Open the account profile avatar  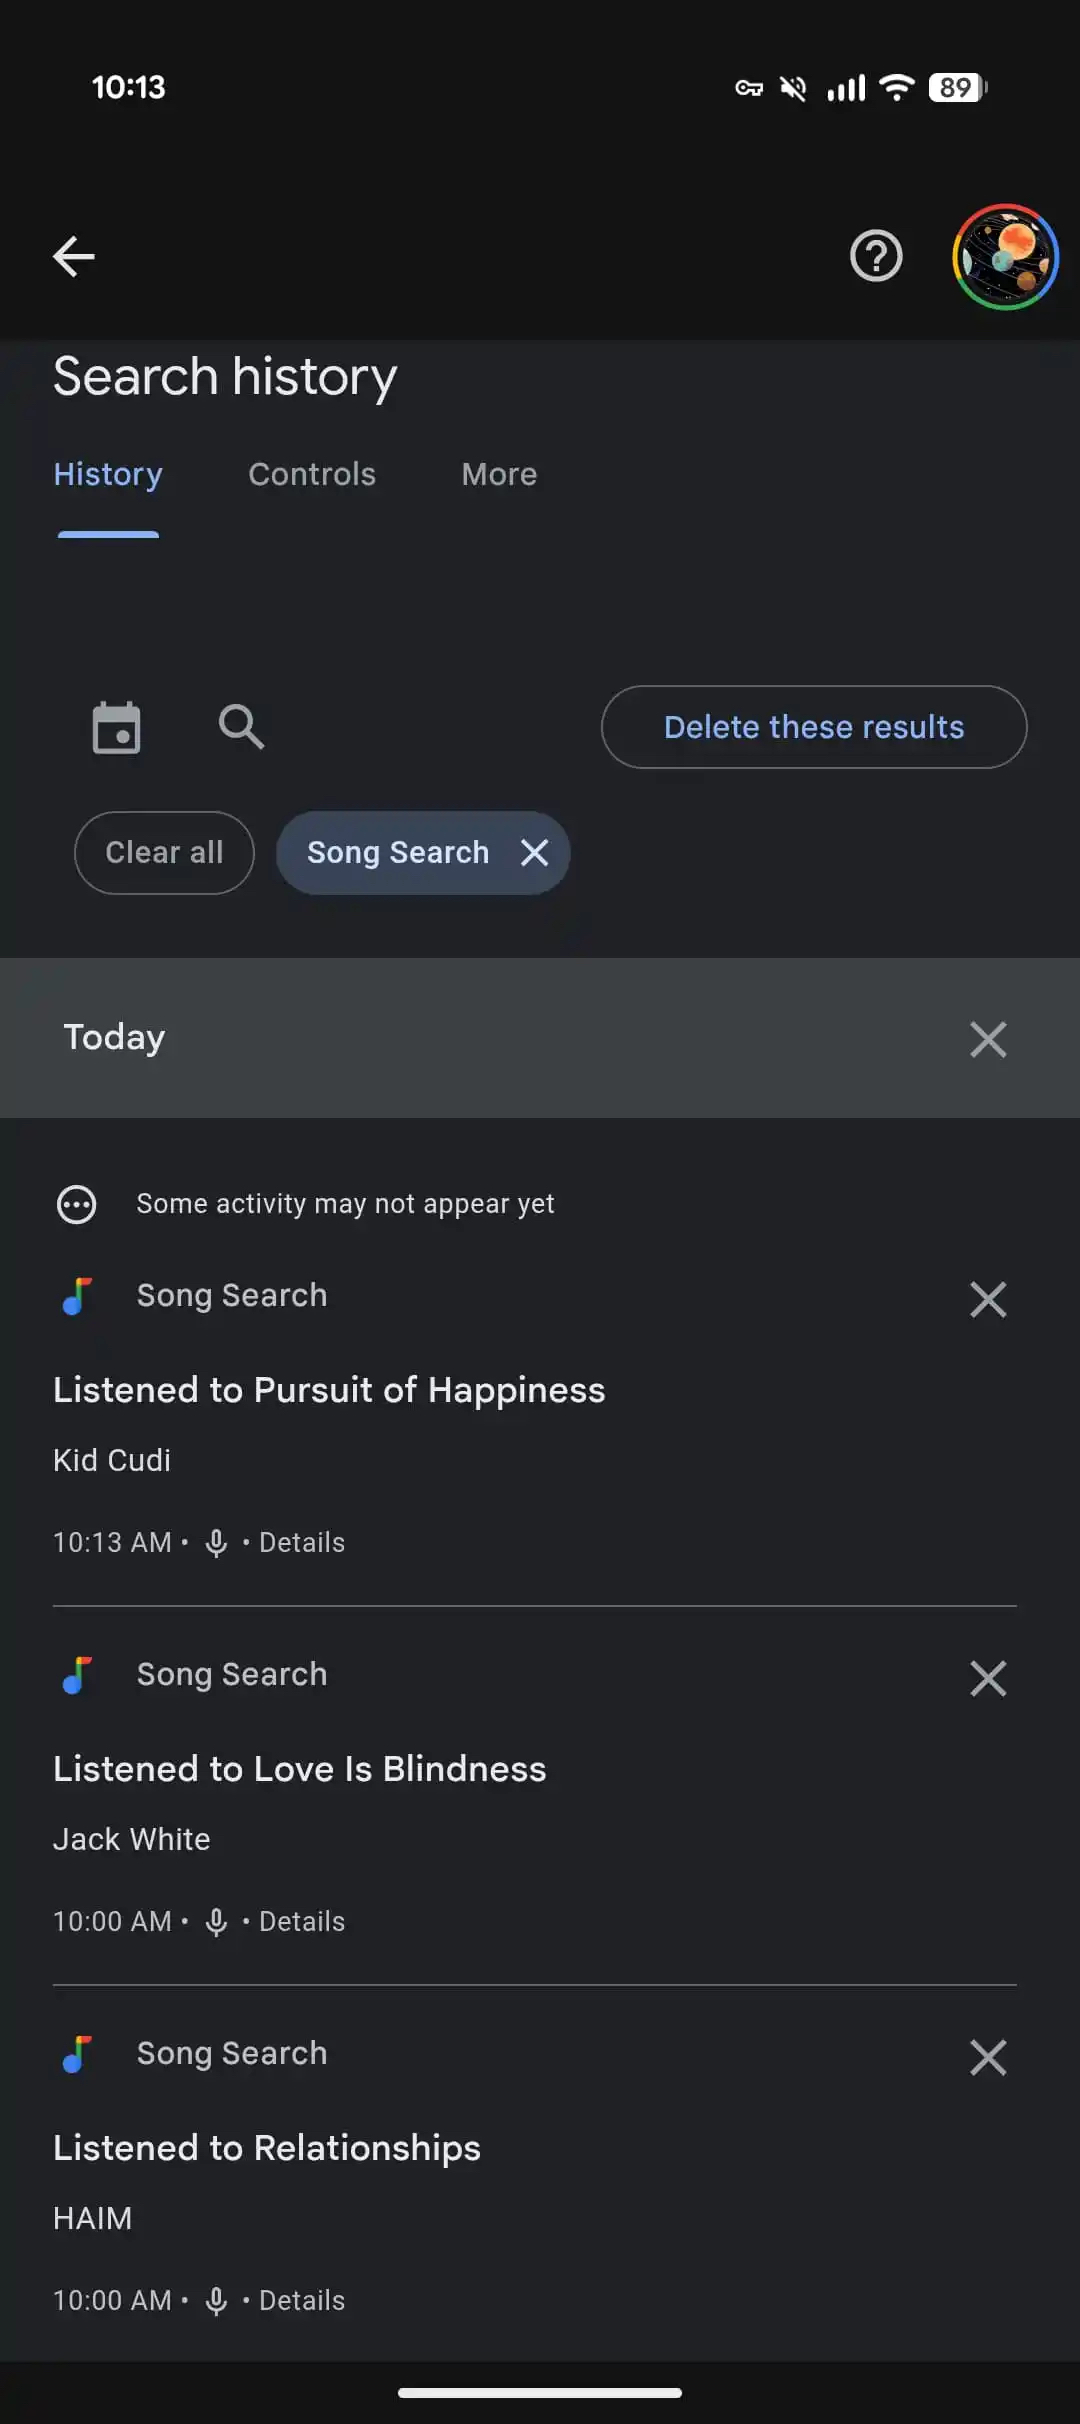tap(1005, 257)
